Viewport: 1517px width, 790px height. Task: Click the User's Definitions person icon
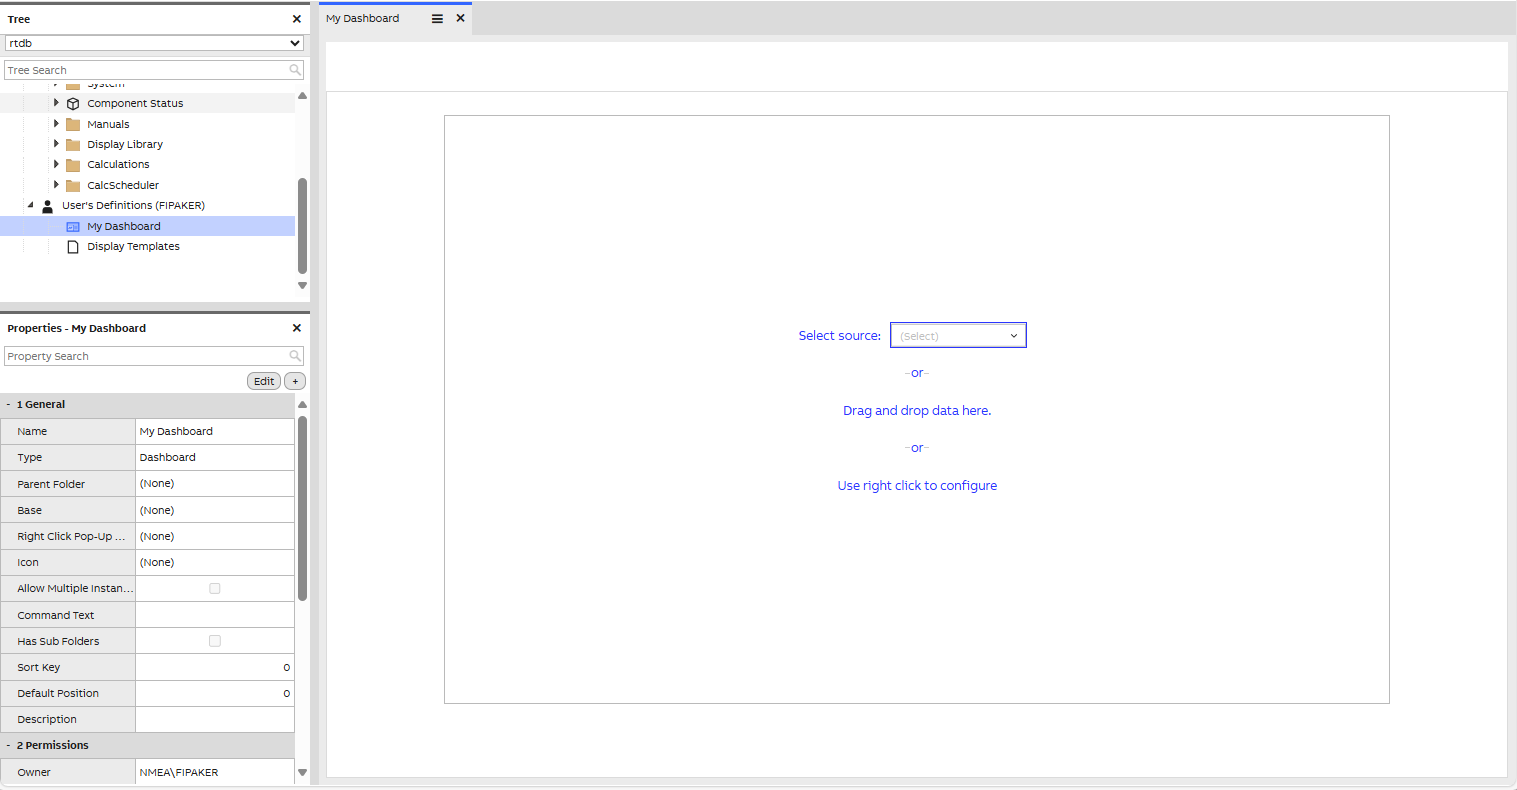tap(47, 205)
